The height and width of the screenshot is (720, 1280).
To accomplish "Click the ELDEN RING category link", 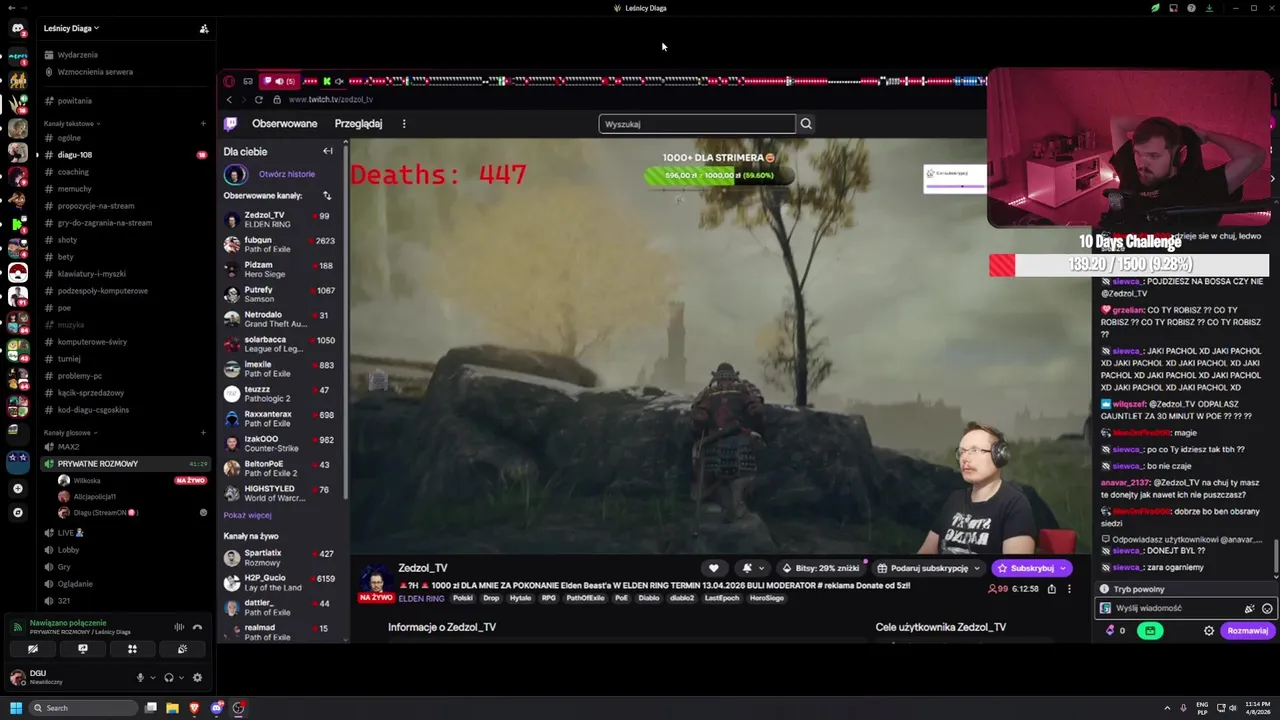I will pyautogui.click(x=421, y=598).
